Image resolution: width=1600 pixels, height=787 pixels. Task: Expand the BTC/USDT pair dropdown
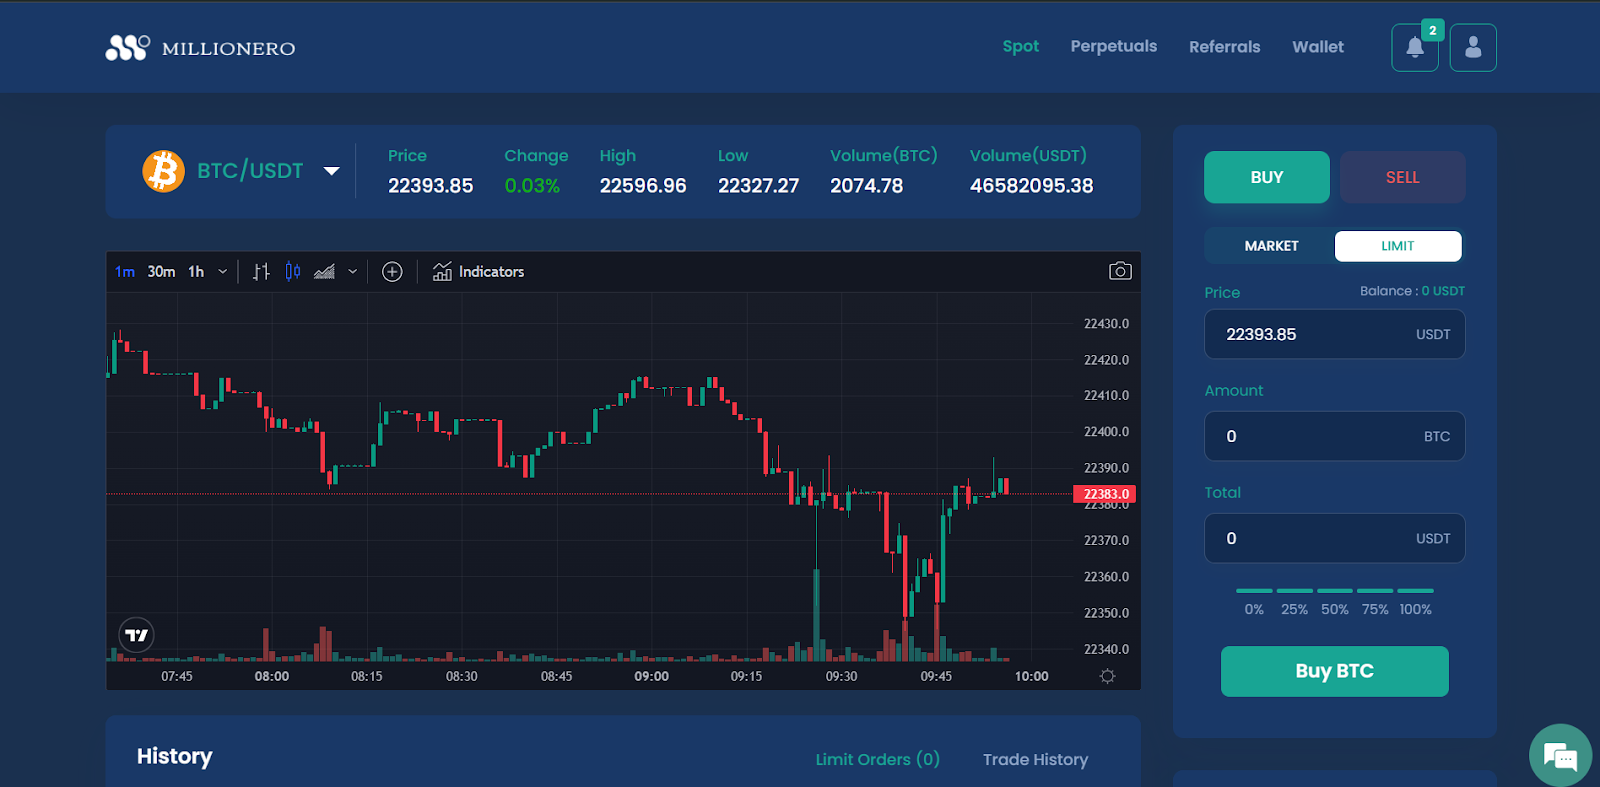coord(331,171)
